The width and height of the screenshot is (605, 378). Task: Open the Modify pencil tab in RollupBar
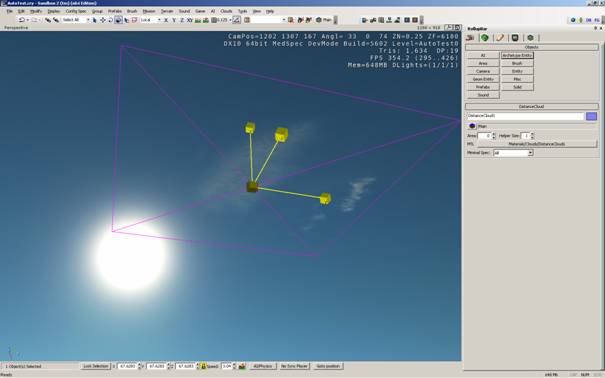point(500,37)
